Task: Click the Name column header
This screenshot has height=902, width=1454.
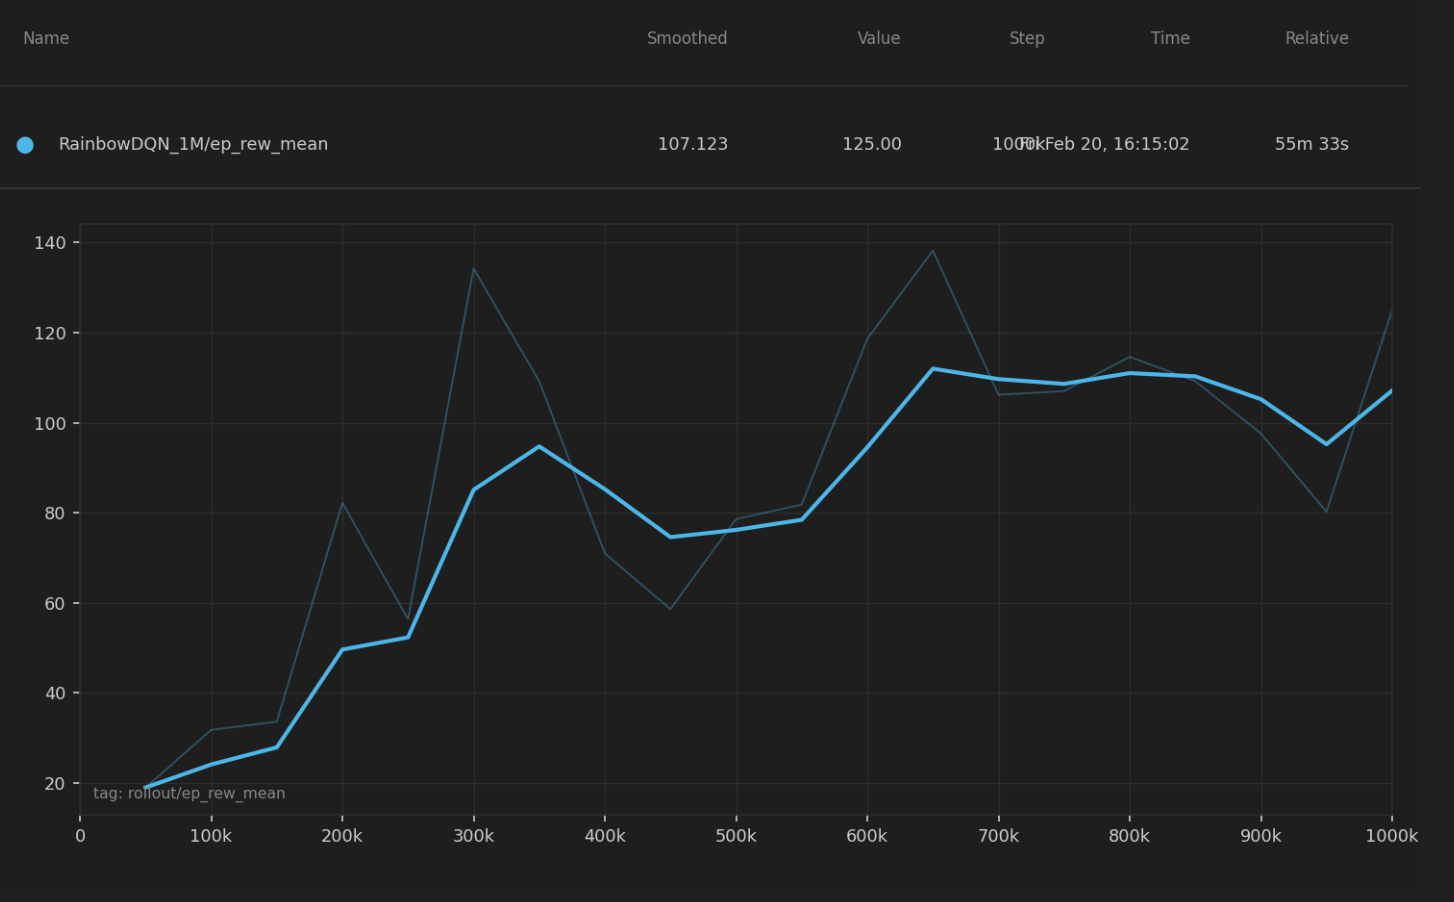Action: click(x=46, y=38)
